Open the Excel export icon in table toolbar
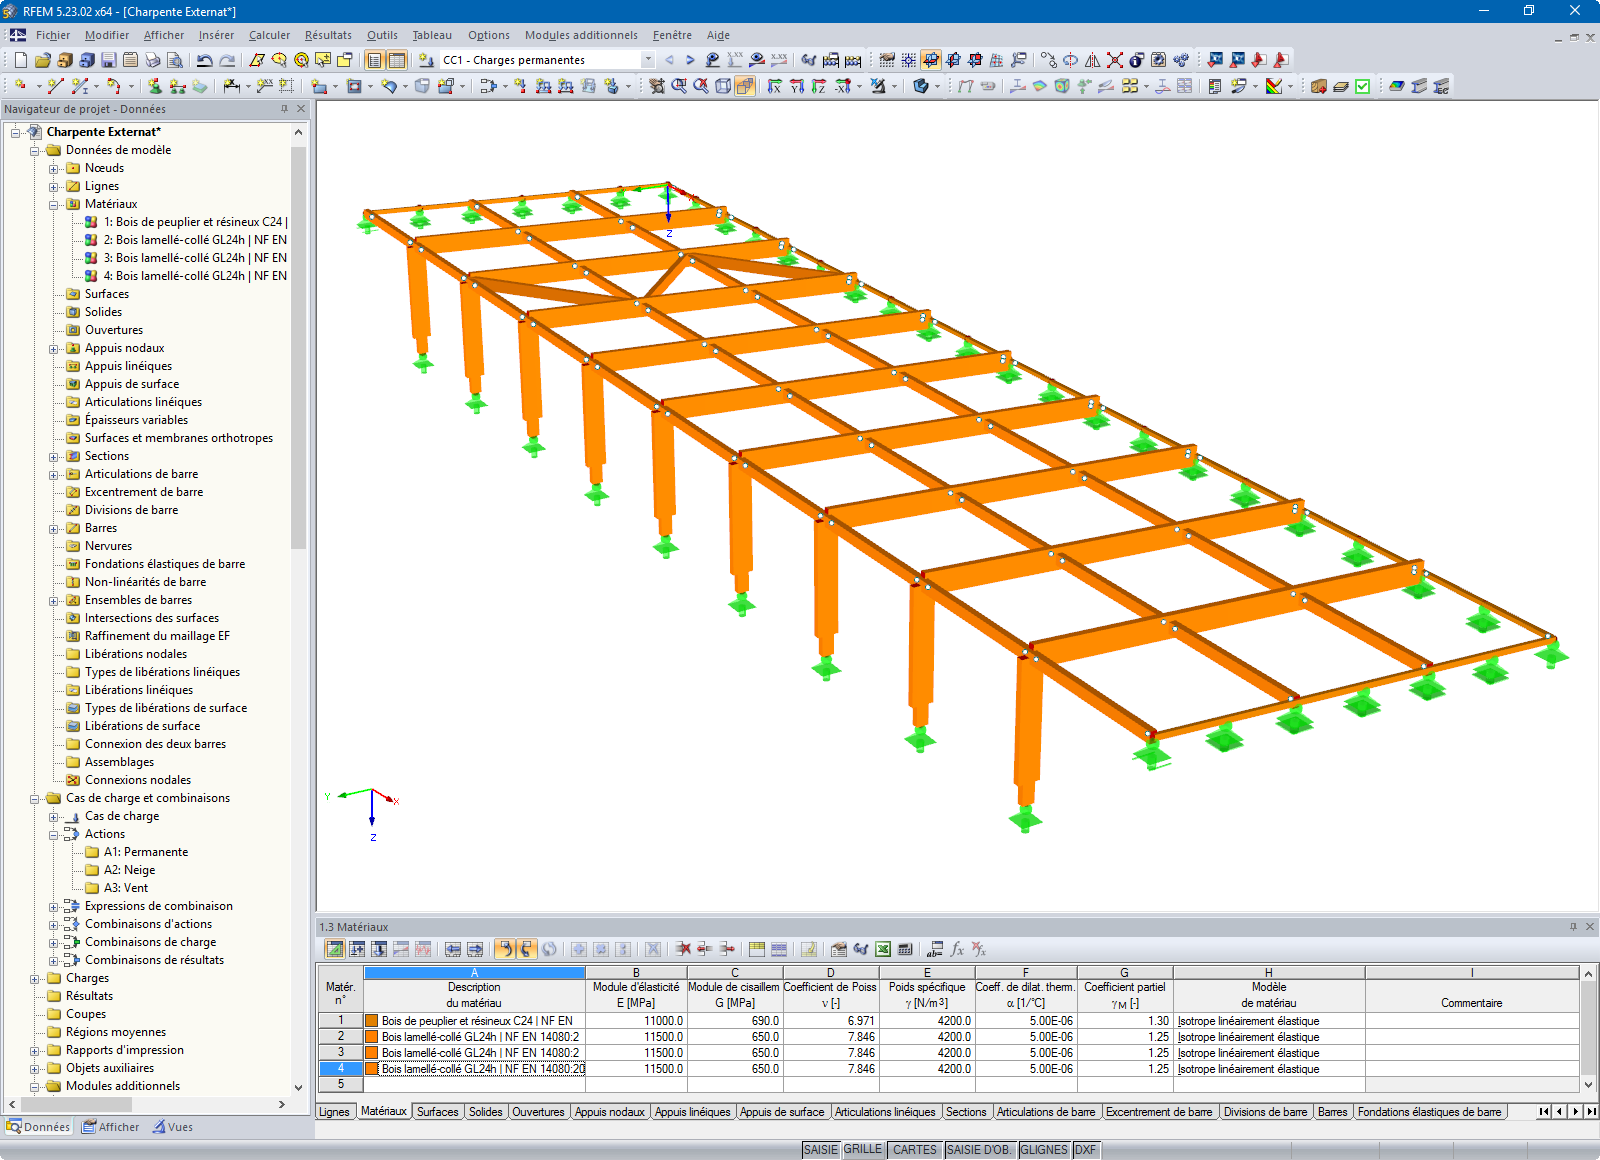 pyautogui.click(x=883, y=949)
